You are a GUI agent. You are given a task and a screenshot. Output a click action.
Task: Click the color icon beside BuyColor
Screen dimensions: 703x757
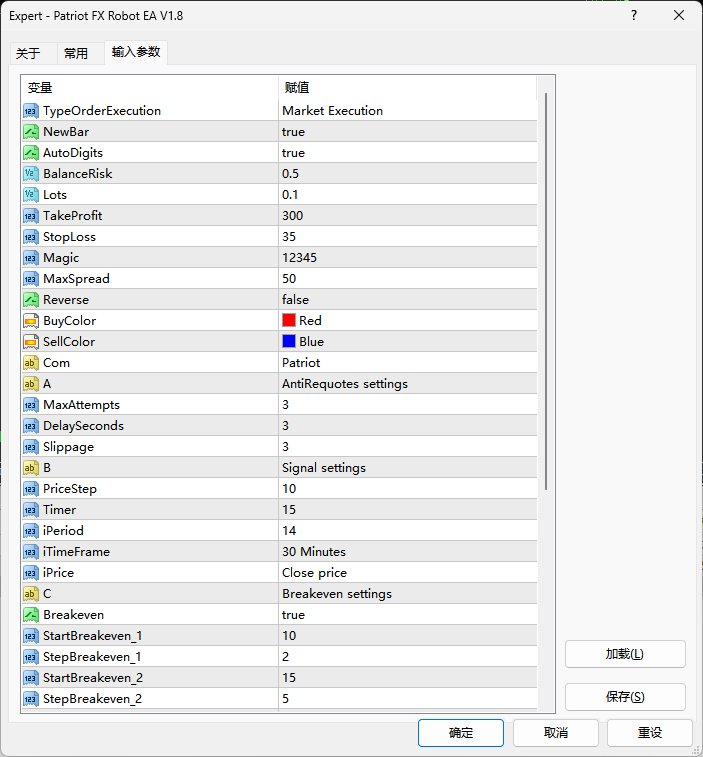pyautogui.click(x=31, y=321)
